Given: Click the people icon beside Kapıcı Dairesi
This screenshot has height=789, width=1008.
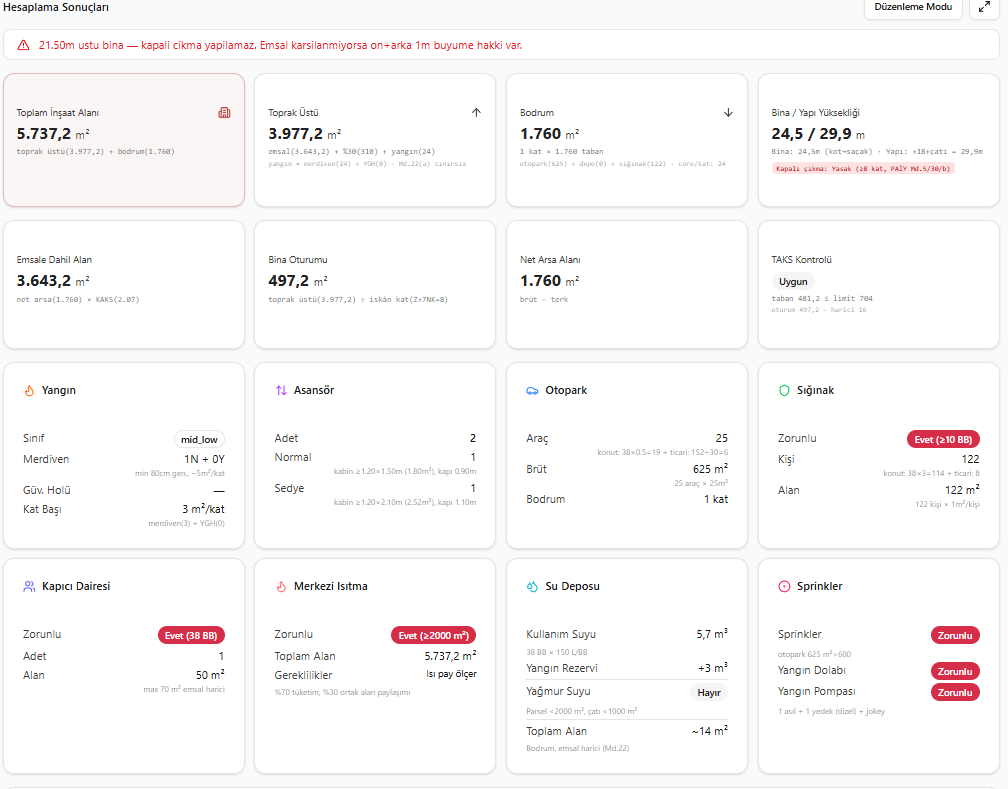Looking at the screenshot, I should coord(29,586).
